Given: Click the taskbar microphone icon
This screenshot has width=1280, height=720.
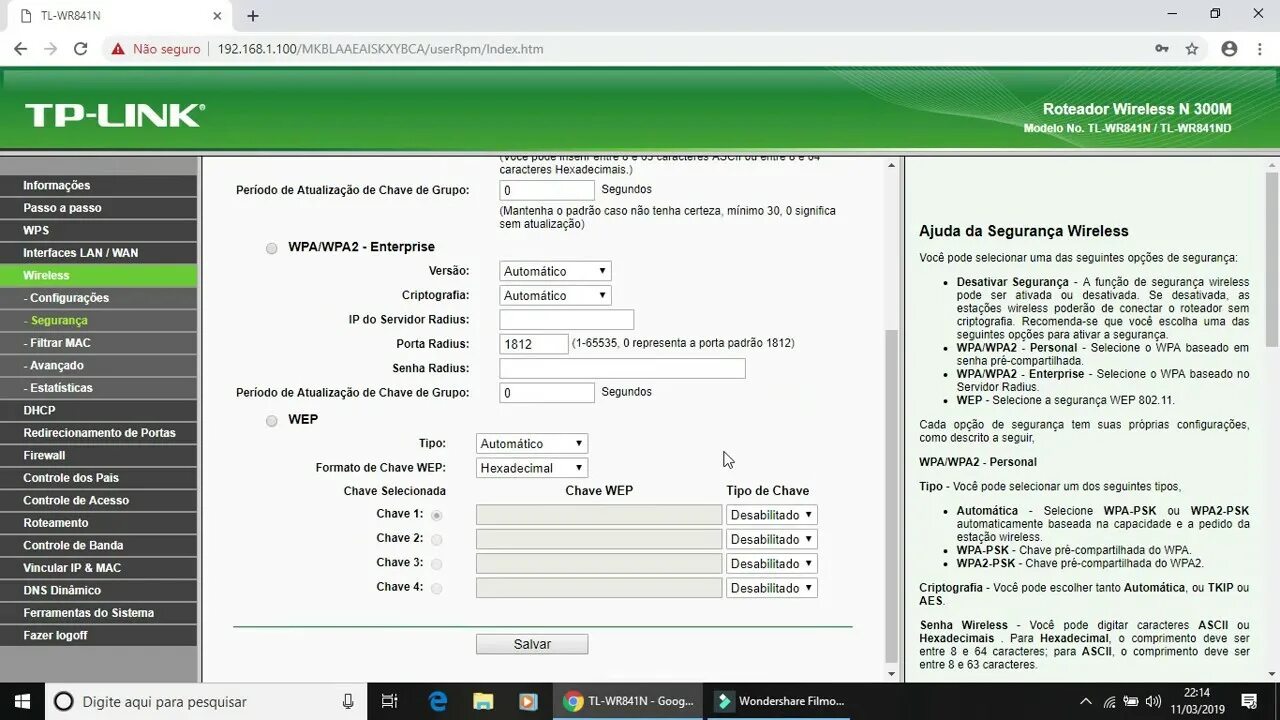Looking at the screenshot, I should click(x=348, y=702).
